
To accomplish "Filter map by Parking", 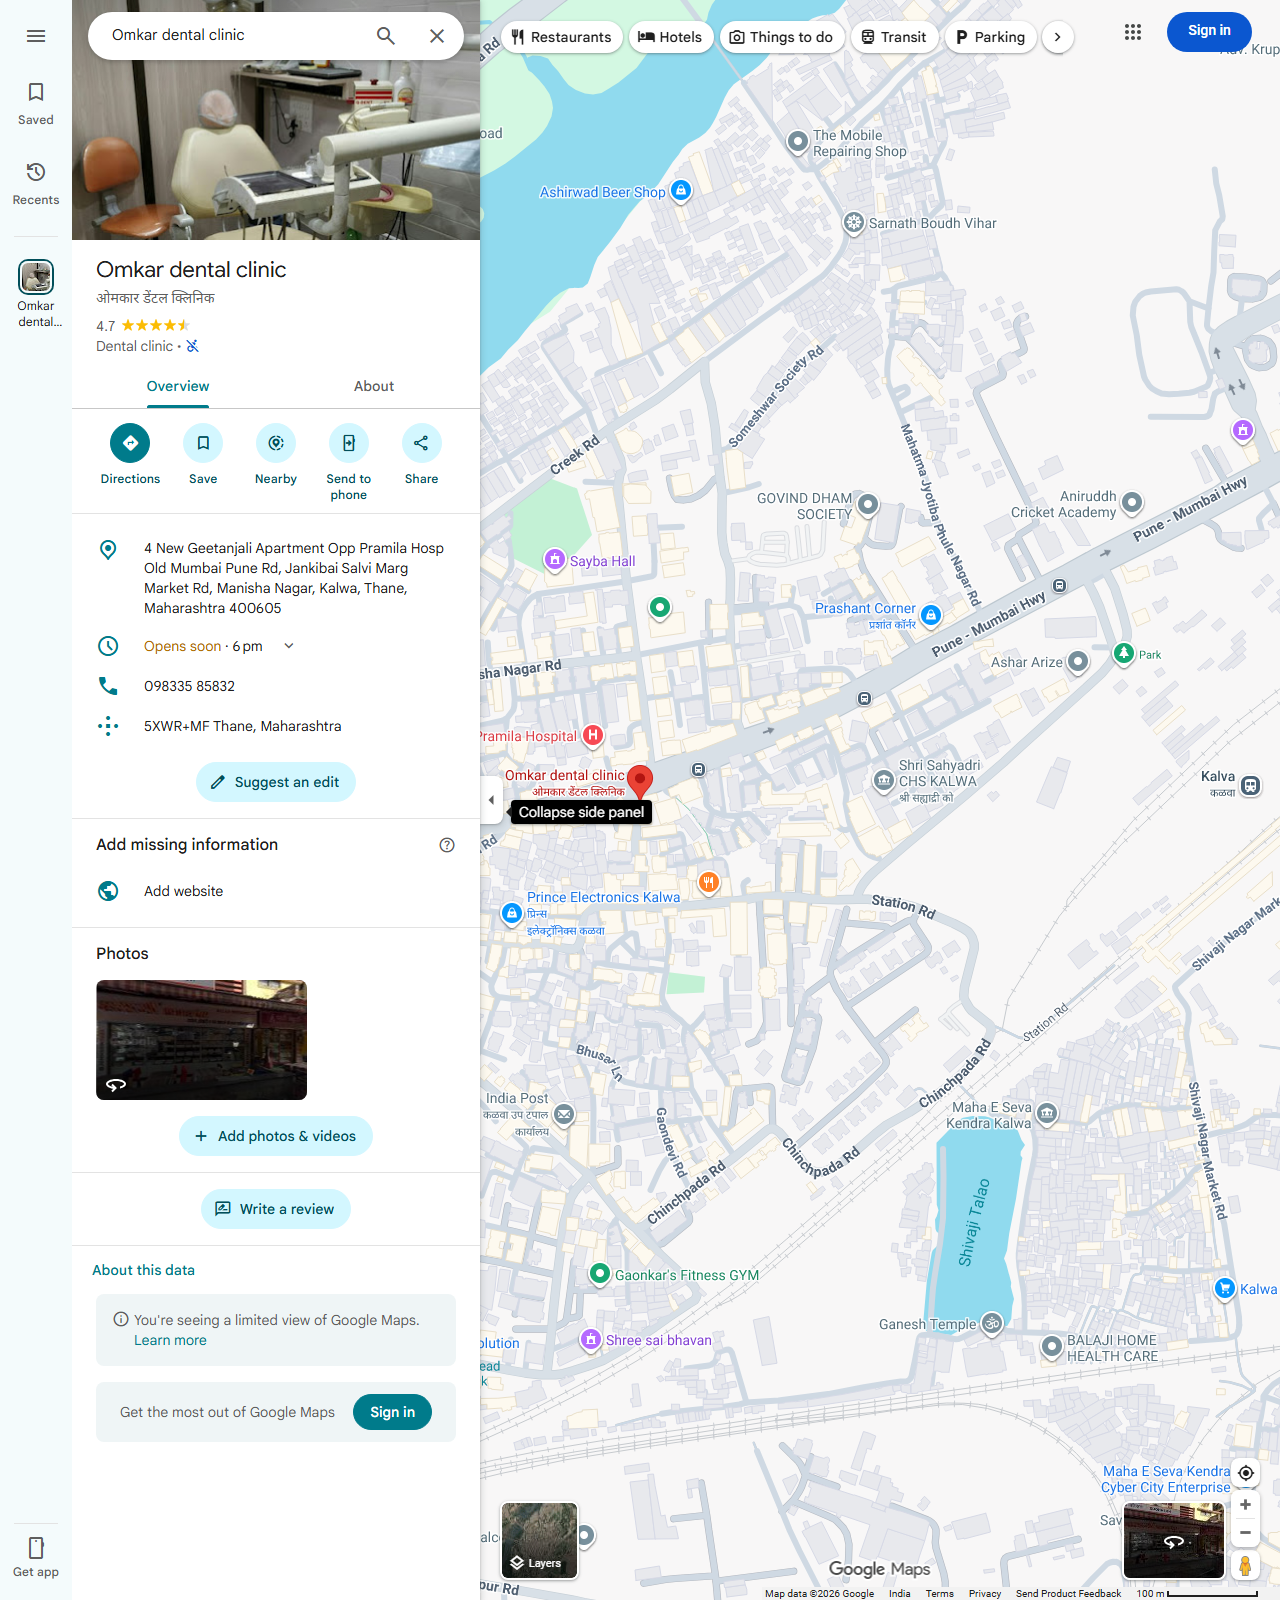I will (x=990, y=37).
